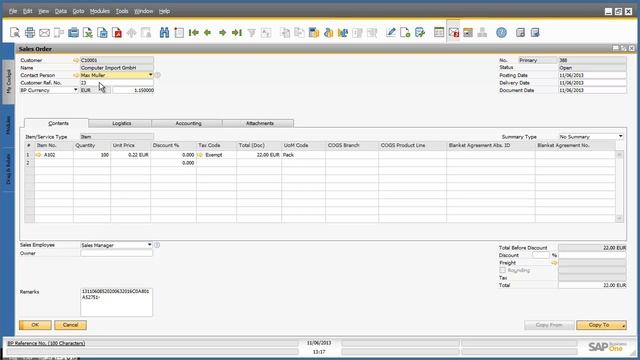Click into the Remarks text box

(x=116, y=302)
